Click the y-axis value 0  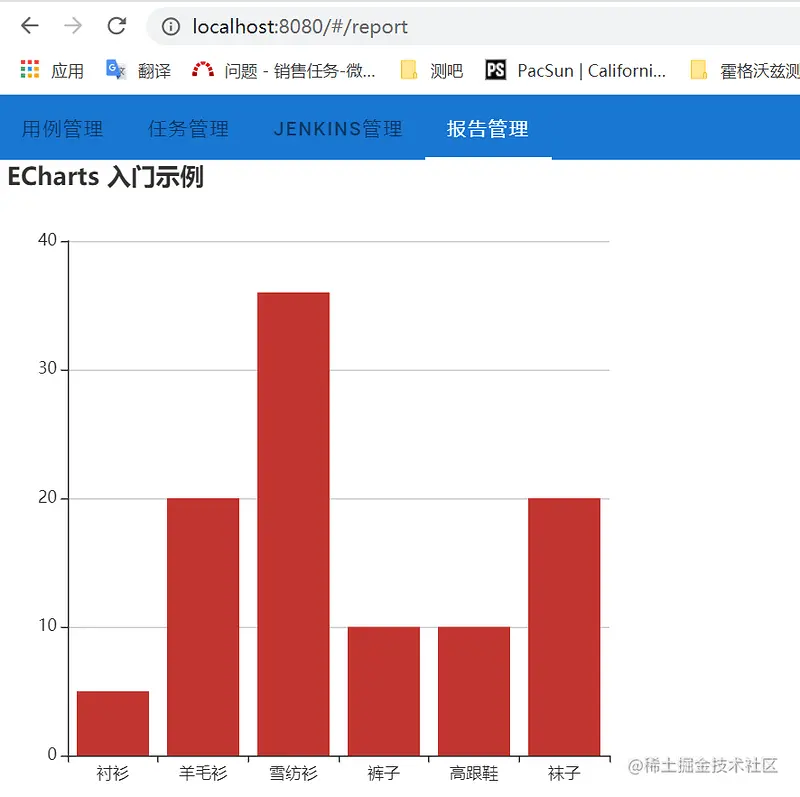tap(52, 755)
